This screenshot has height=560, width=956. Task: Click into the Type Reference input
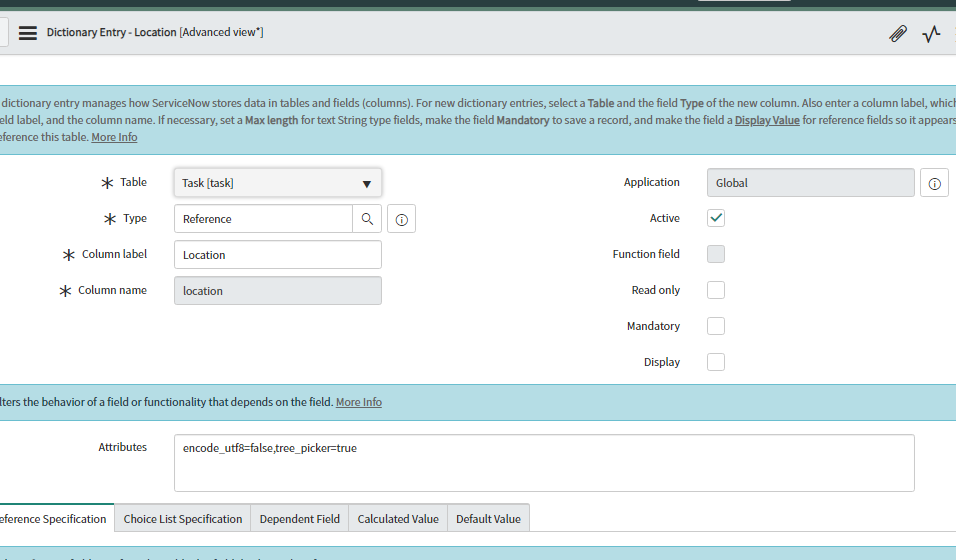point(263,219)
